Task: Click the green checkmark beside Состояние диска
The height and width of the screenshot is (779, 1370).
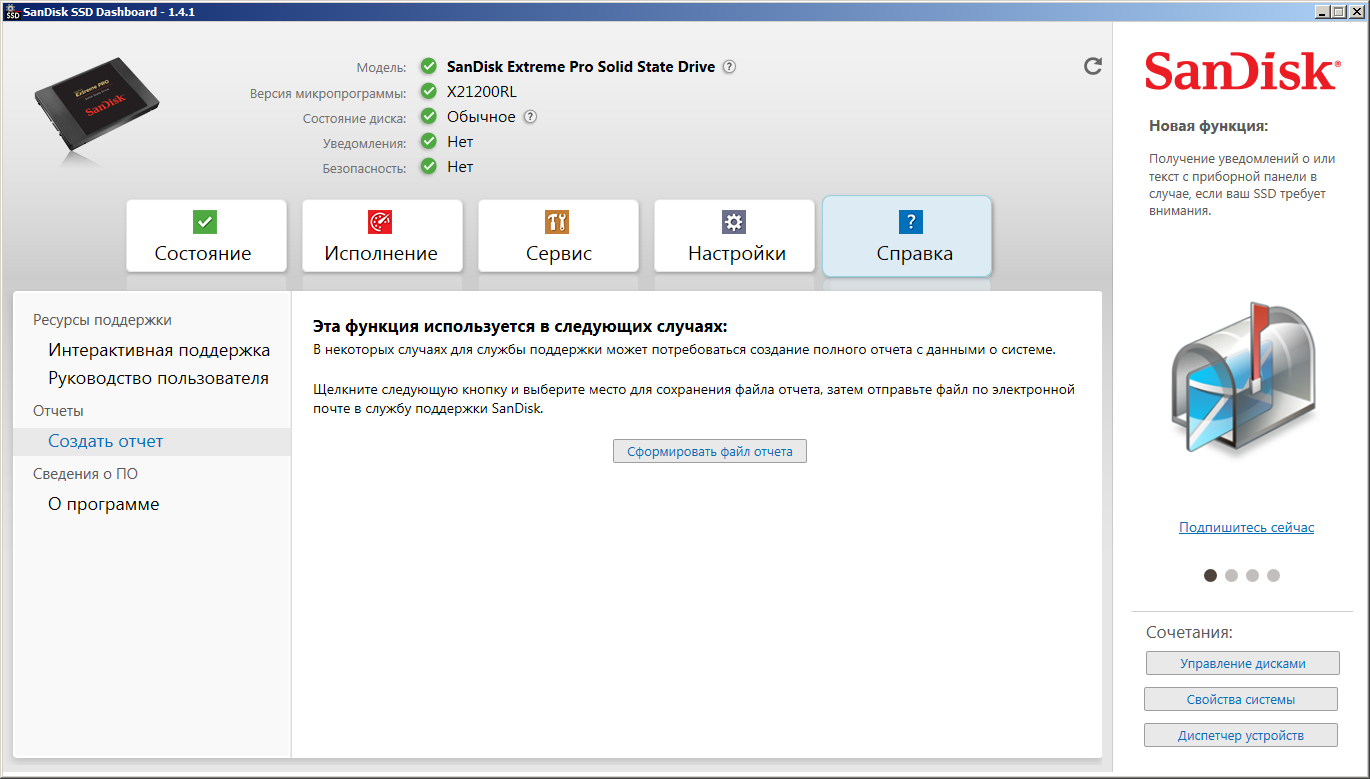Action: (x=429, y=117)
